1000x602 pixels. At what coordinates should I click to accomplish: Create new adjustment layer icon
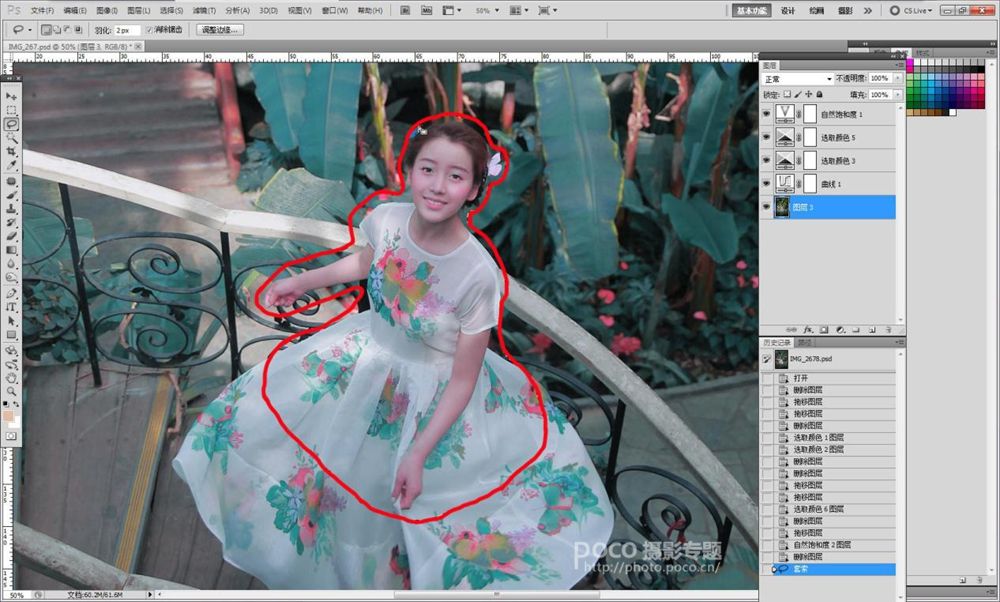(840, 330)
